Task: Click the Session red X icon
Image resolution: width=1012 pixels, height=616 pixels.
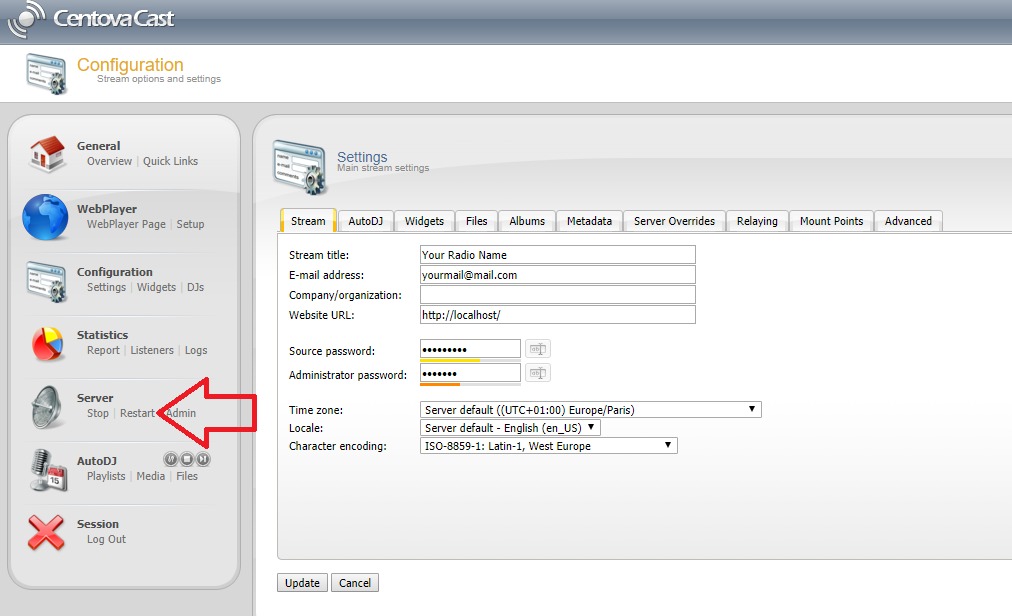Action: pyautogui.click(x=46, y=533)
